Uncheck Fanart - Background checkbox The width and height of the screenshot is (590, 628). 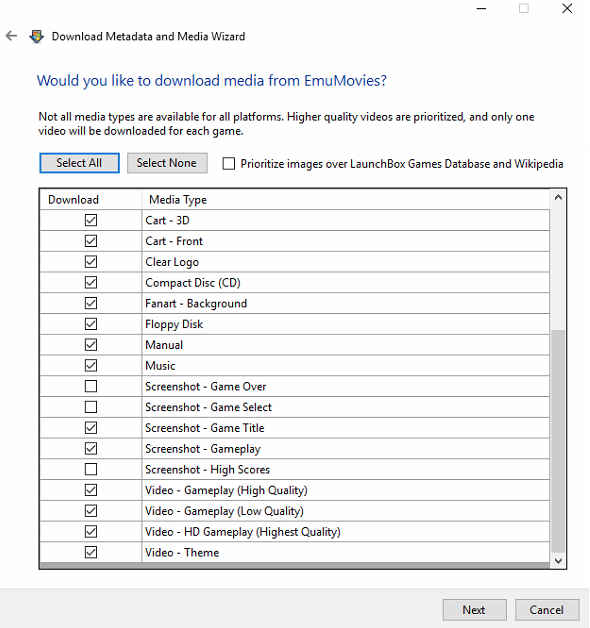(x=91, y=303)
